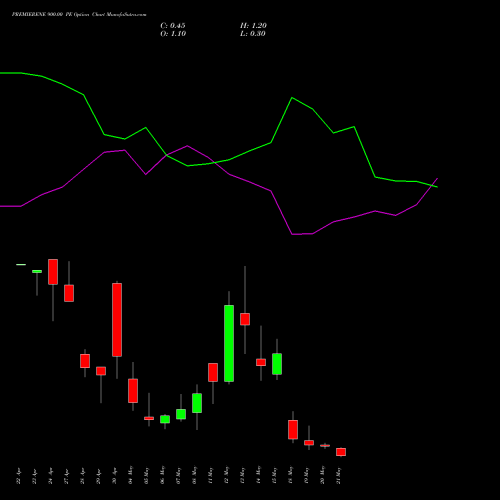Image resolution: width=500 pixels, height=500 pixels.
Task: Click the 12 May date label
Action: tap(227, 476)
